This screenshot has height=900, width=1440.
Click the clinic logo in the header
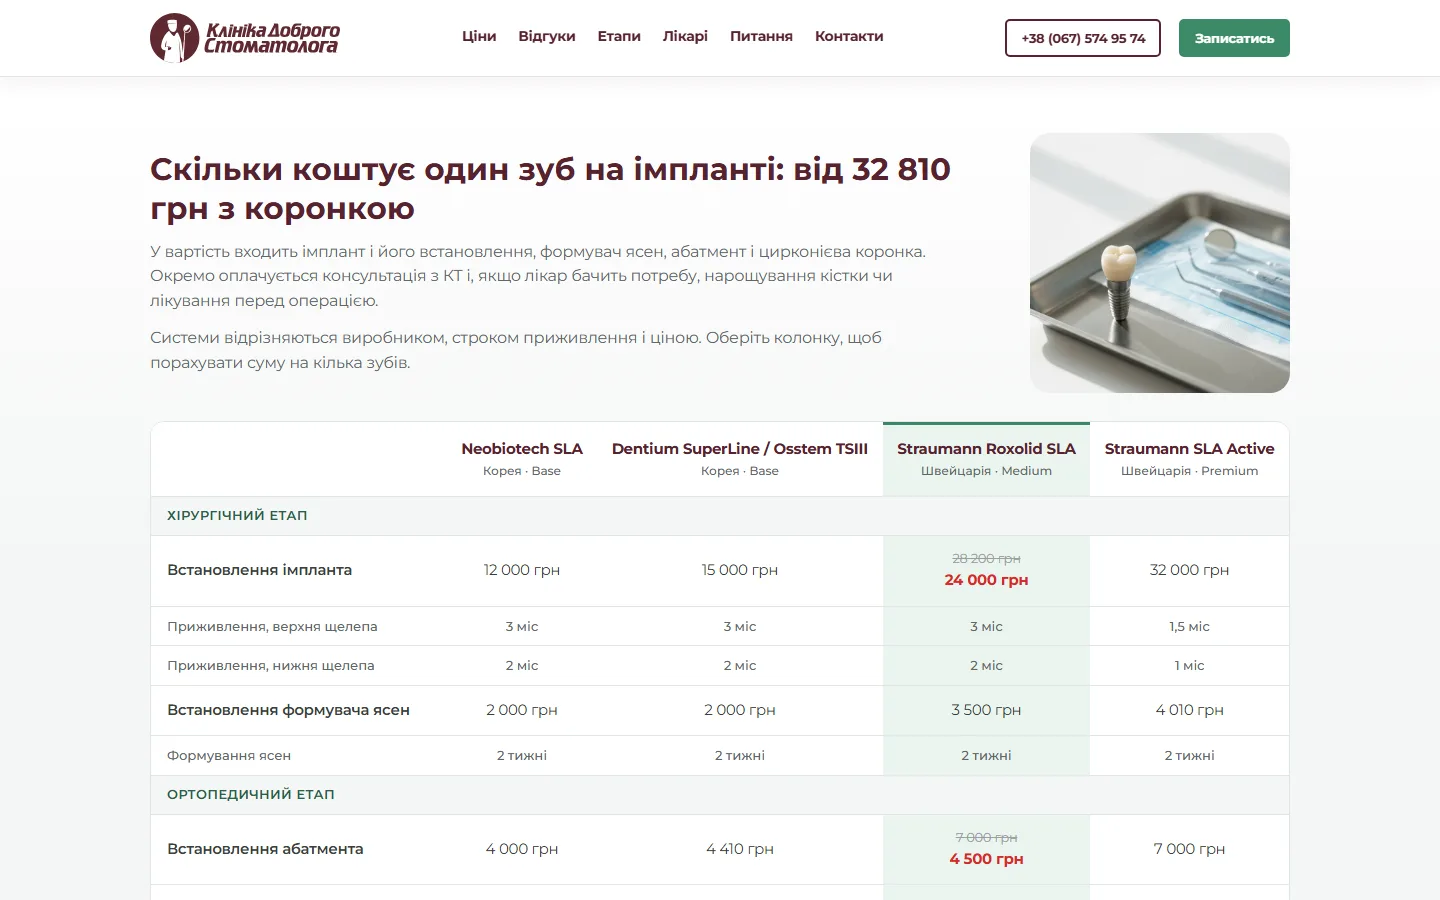tap(245, 38)
